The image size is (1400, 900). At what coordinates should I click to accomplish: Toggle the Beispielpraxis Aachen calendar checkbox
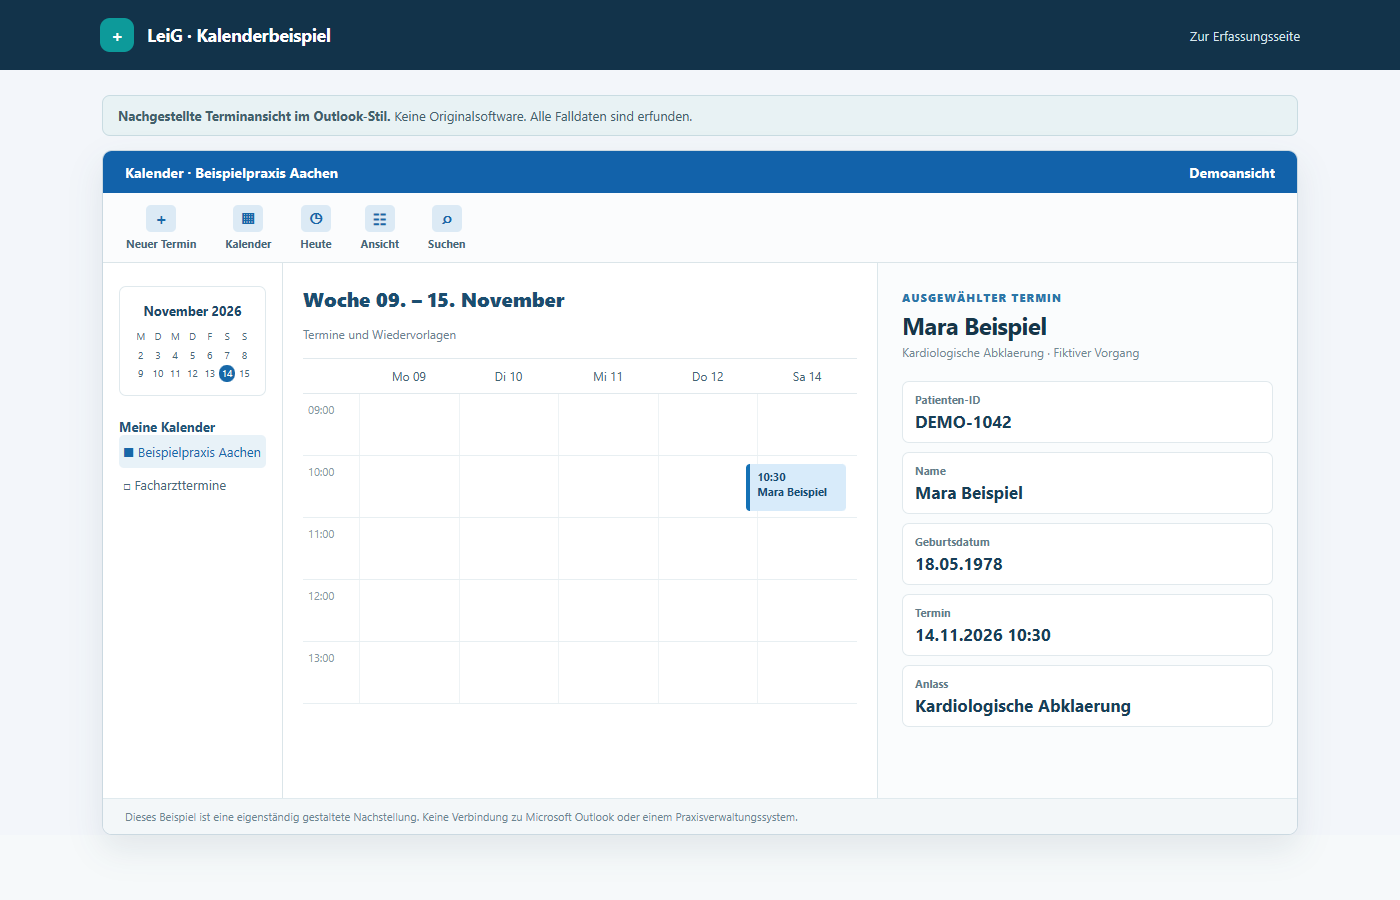128,453
